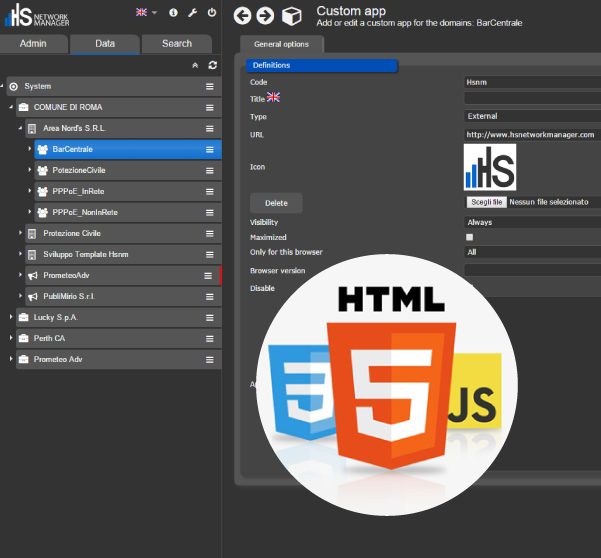Expand the PotezioneCivile tree node
601x558 pixels.
click(30, 170)
